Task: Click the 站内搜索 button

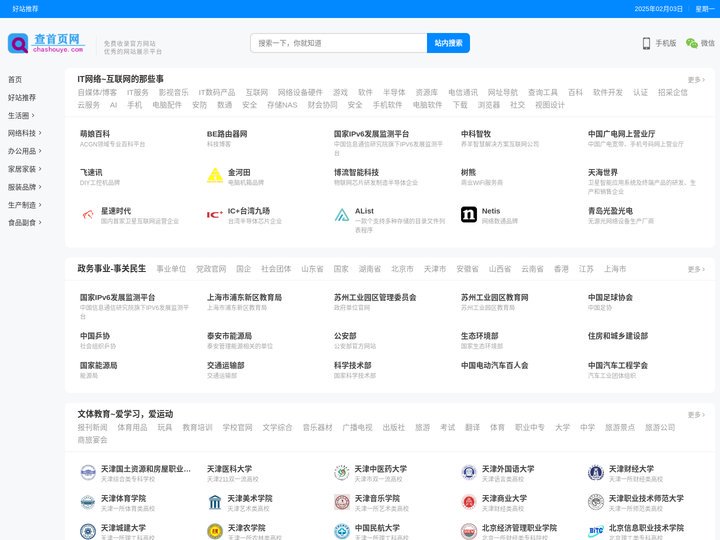Action: [x=448, y=43]
